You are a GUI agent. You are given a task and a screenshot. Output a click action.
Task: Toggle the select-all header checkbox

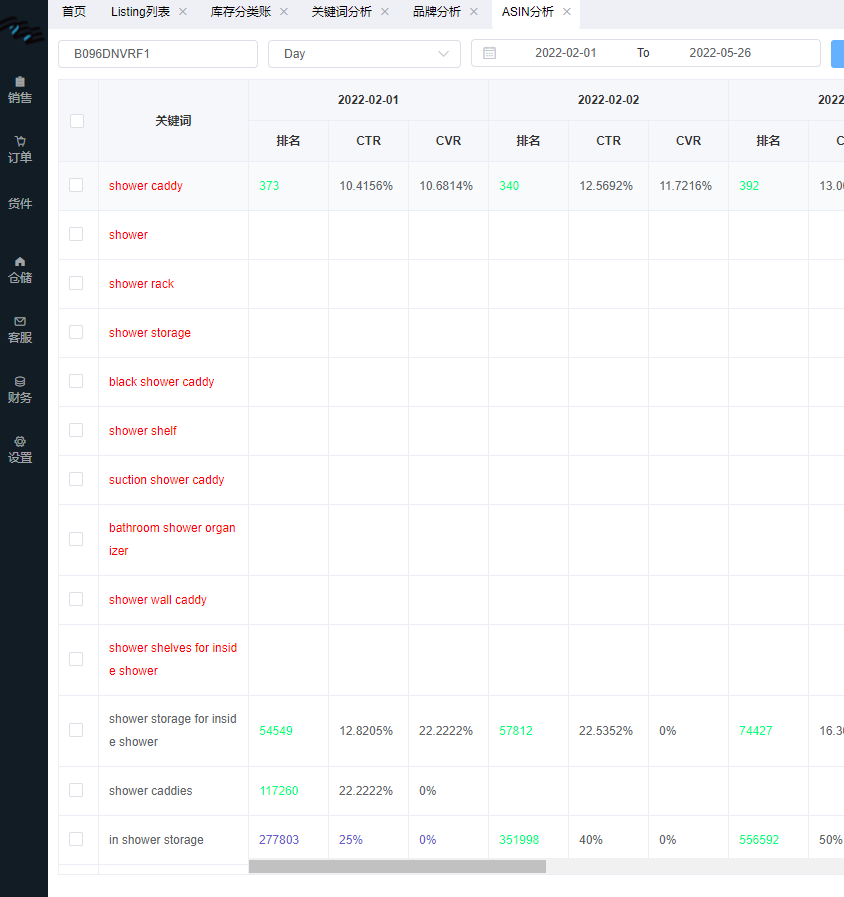77,121
